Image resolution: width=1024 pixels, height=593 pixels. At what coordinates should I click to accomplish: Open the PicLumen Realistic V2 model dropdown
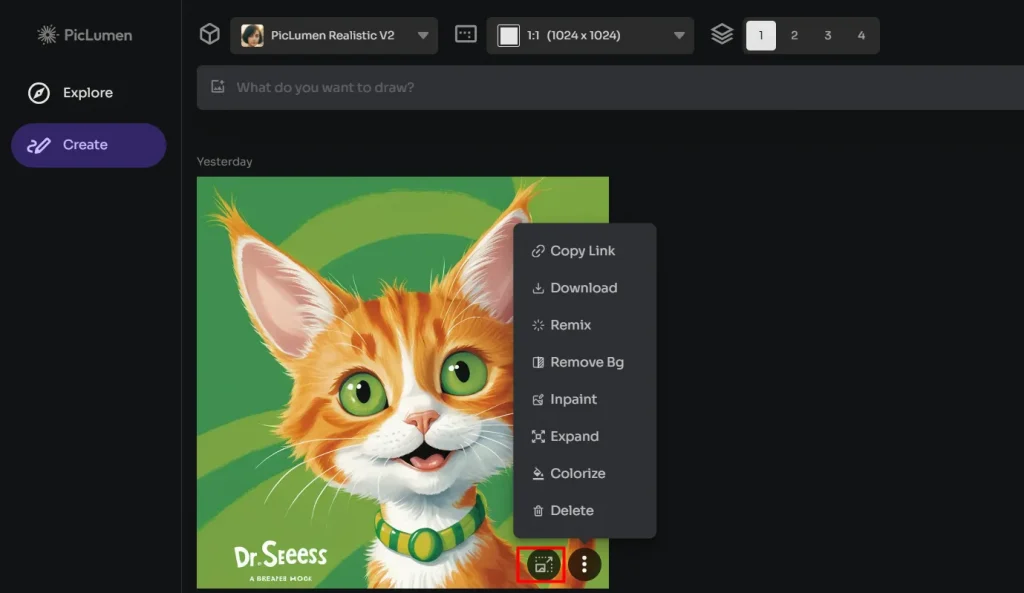tap(334, 34)
